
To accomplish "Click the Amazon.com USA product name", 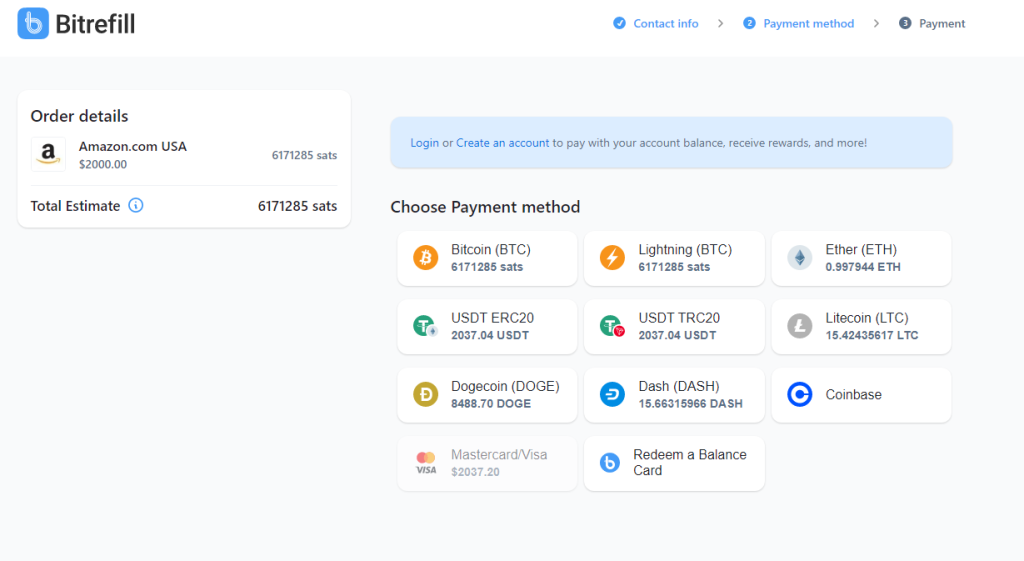I will (133, 146).
